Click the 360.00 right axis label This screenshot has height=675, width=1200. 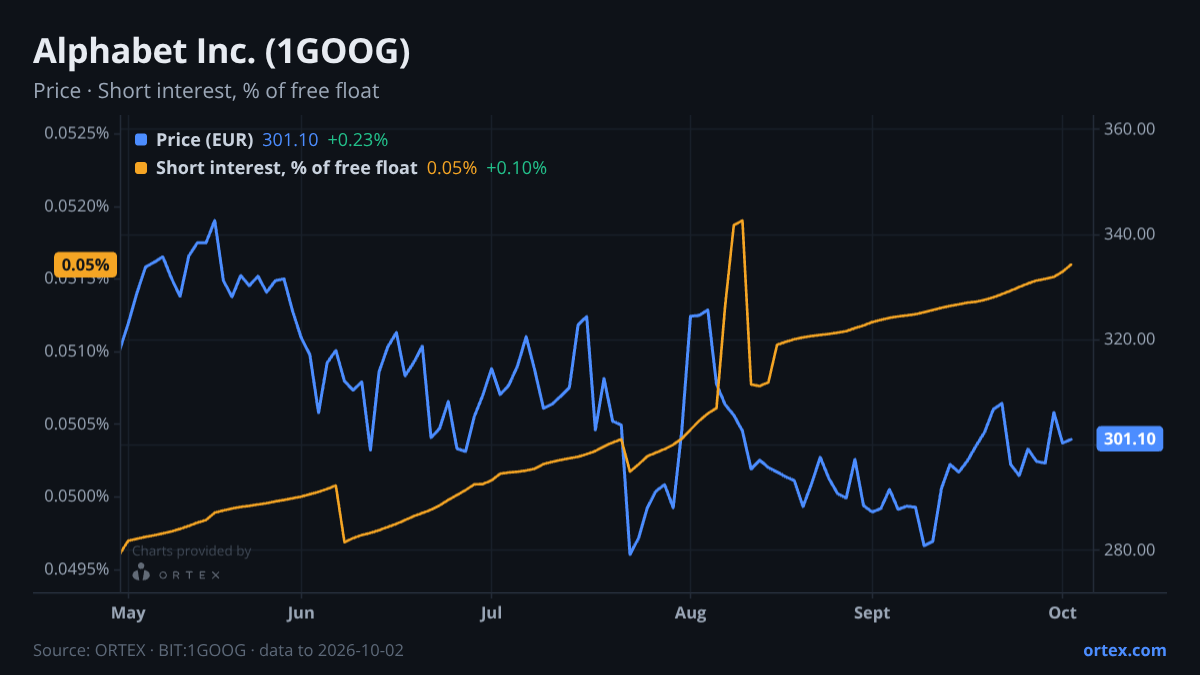[1130, 129]
